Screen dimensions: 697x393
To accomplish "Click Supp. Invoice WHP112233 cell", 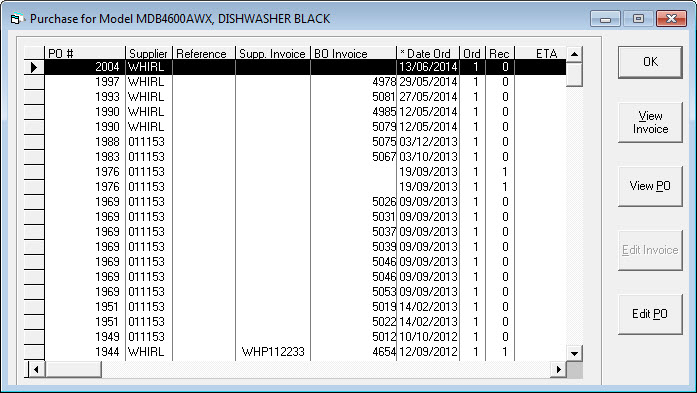I will click(x=272, y=352).
